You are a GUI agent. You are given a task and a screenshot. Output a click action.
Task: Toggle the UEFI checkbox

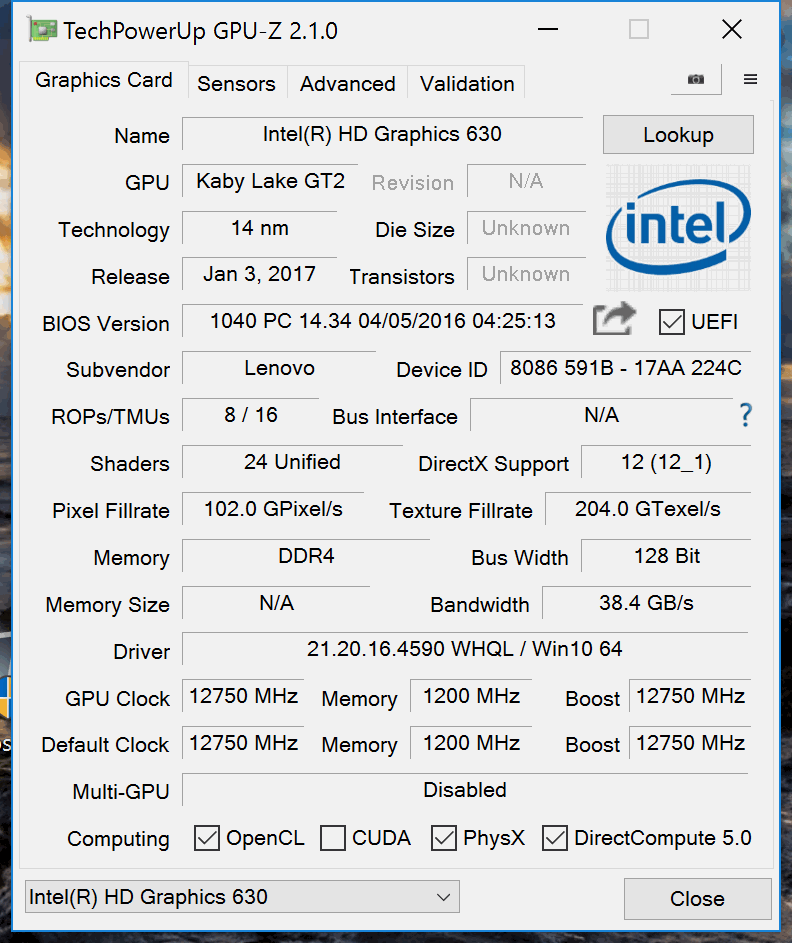coord(671,322)
